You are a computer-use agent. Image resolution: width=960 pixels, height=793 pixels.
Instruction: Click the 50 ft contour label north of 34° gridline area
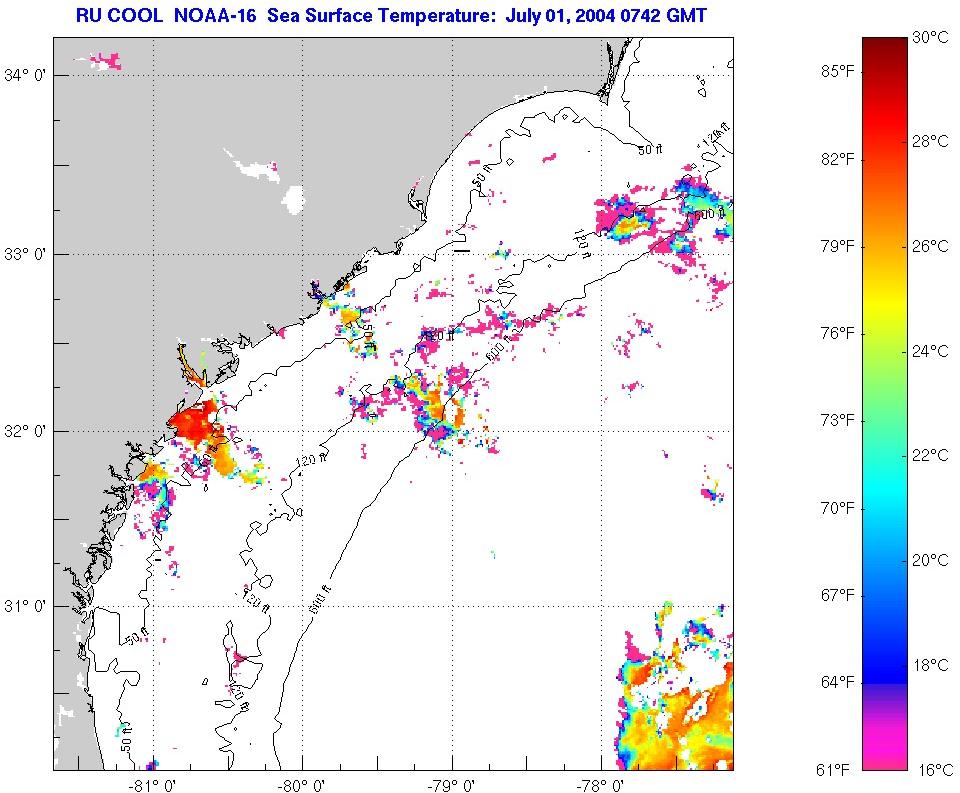650,149
